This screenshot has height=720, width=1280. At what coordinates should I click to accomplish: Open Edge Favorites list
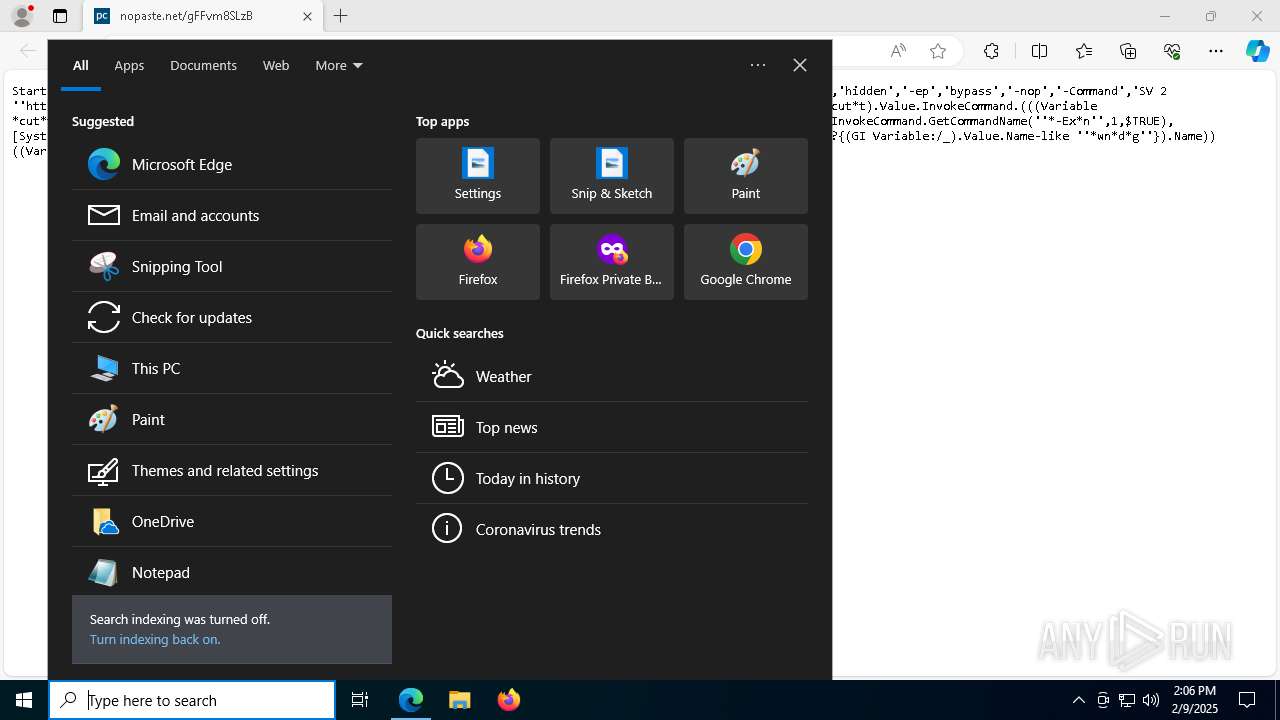(1084, 51)
